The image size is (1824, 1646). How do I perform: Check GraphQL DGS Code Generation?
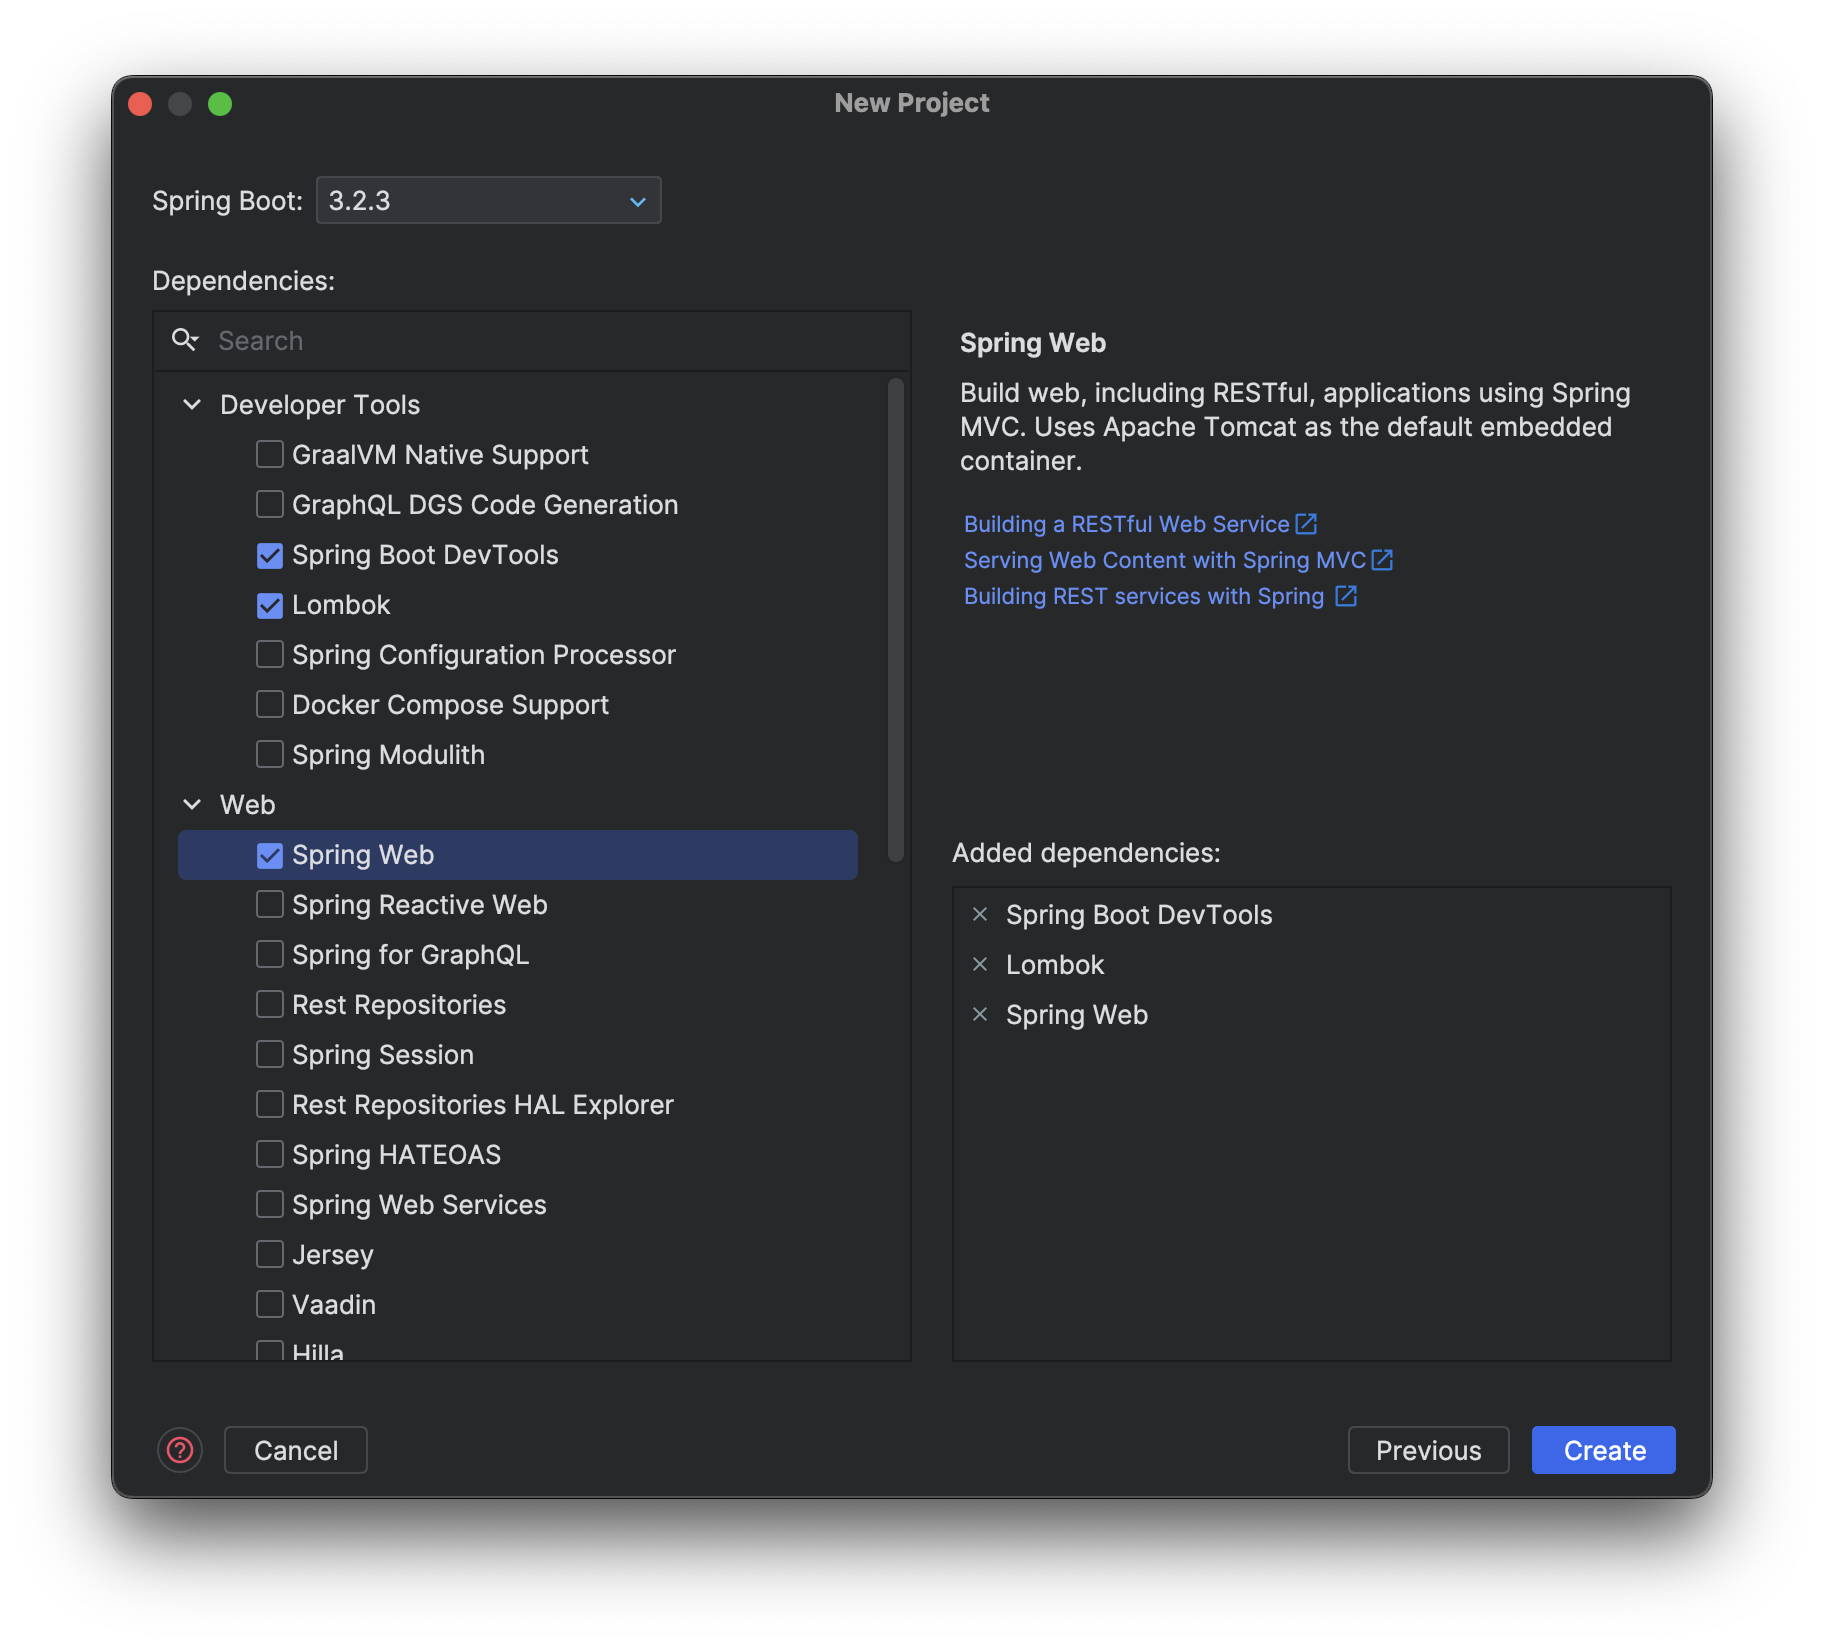[270, 504]
